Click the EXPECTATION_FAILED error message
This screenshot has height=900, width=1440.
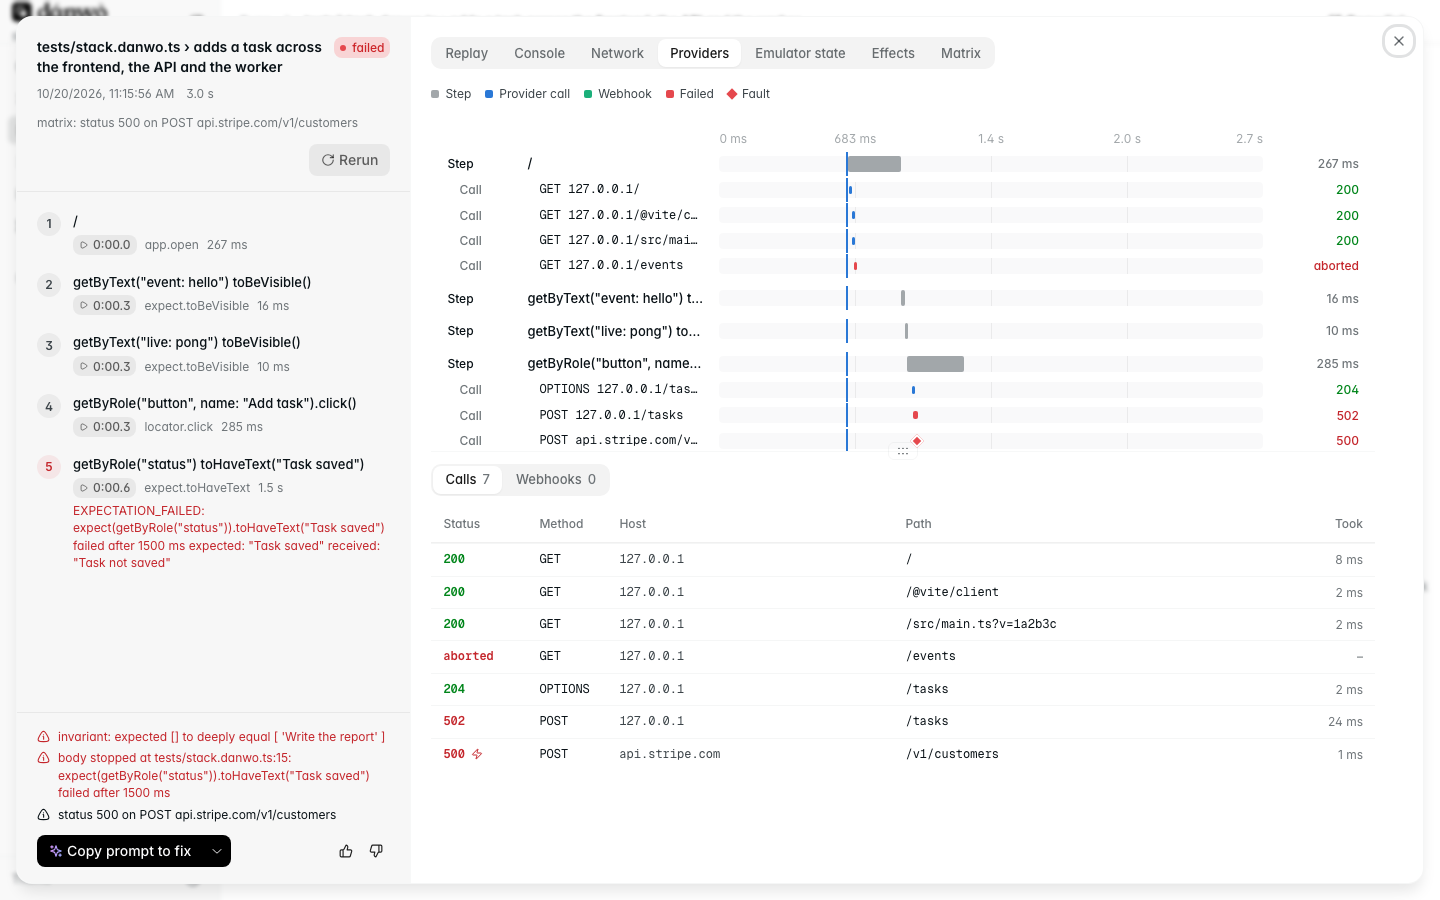point(229,537)
